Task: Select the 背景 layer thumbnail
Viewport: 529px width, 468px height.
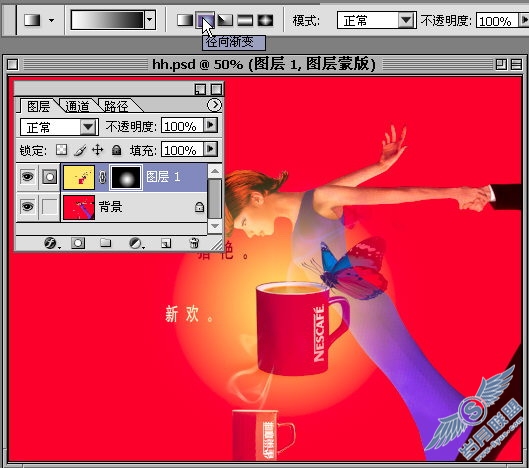Action: [79, 207]
